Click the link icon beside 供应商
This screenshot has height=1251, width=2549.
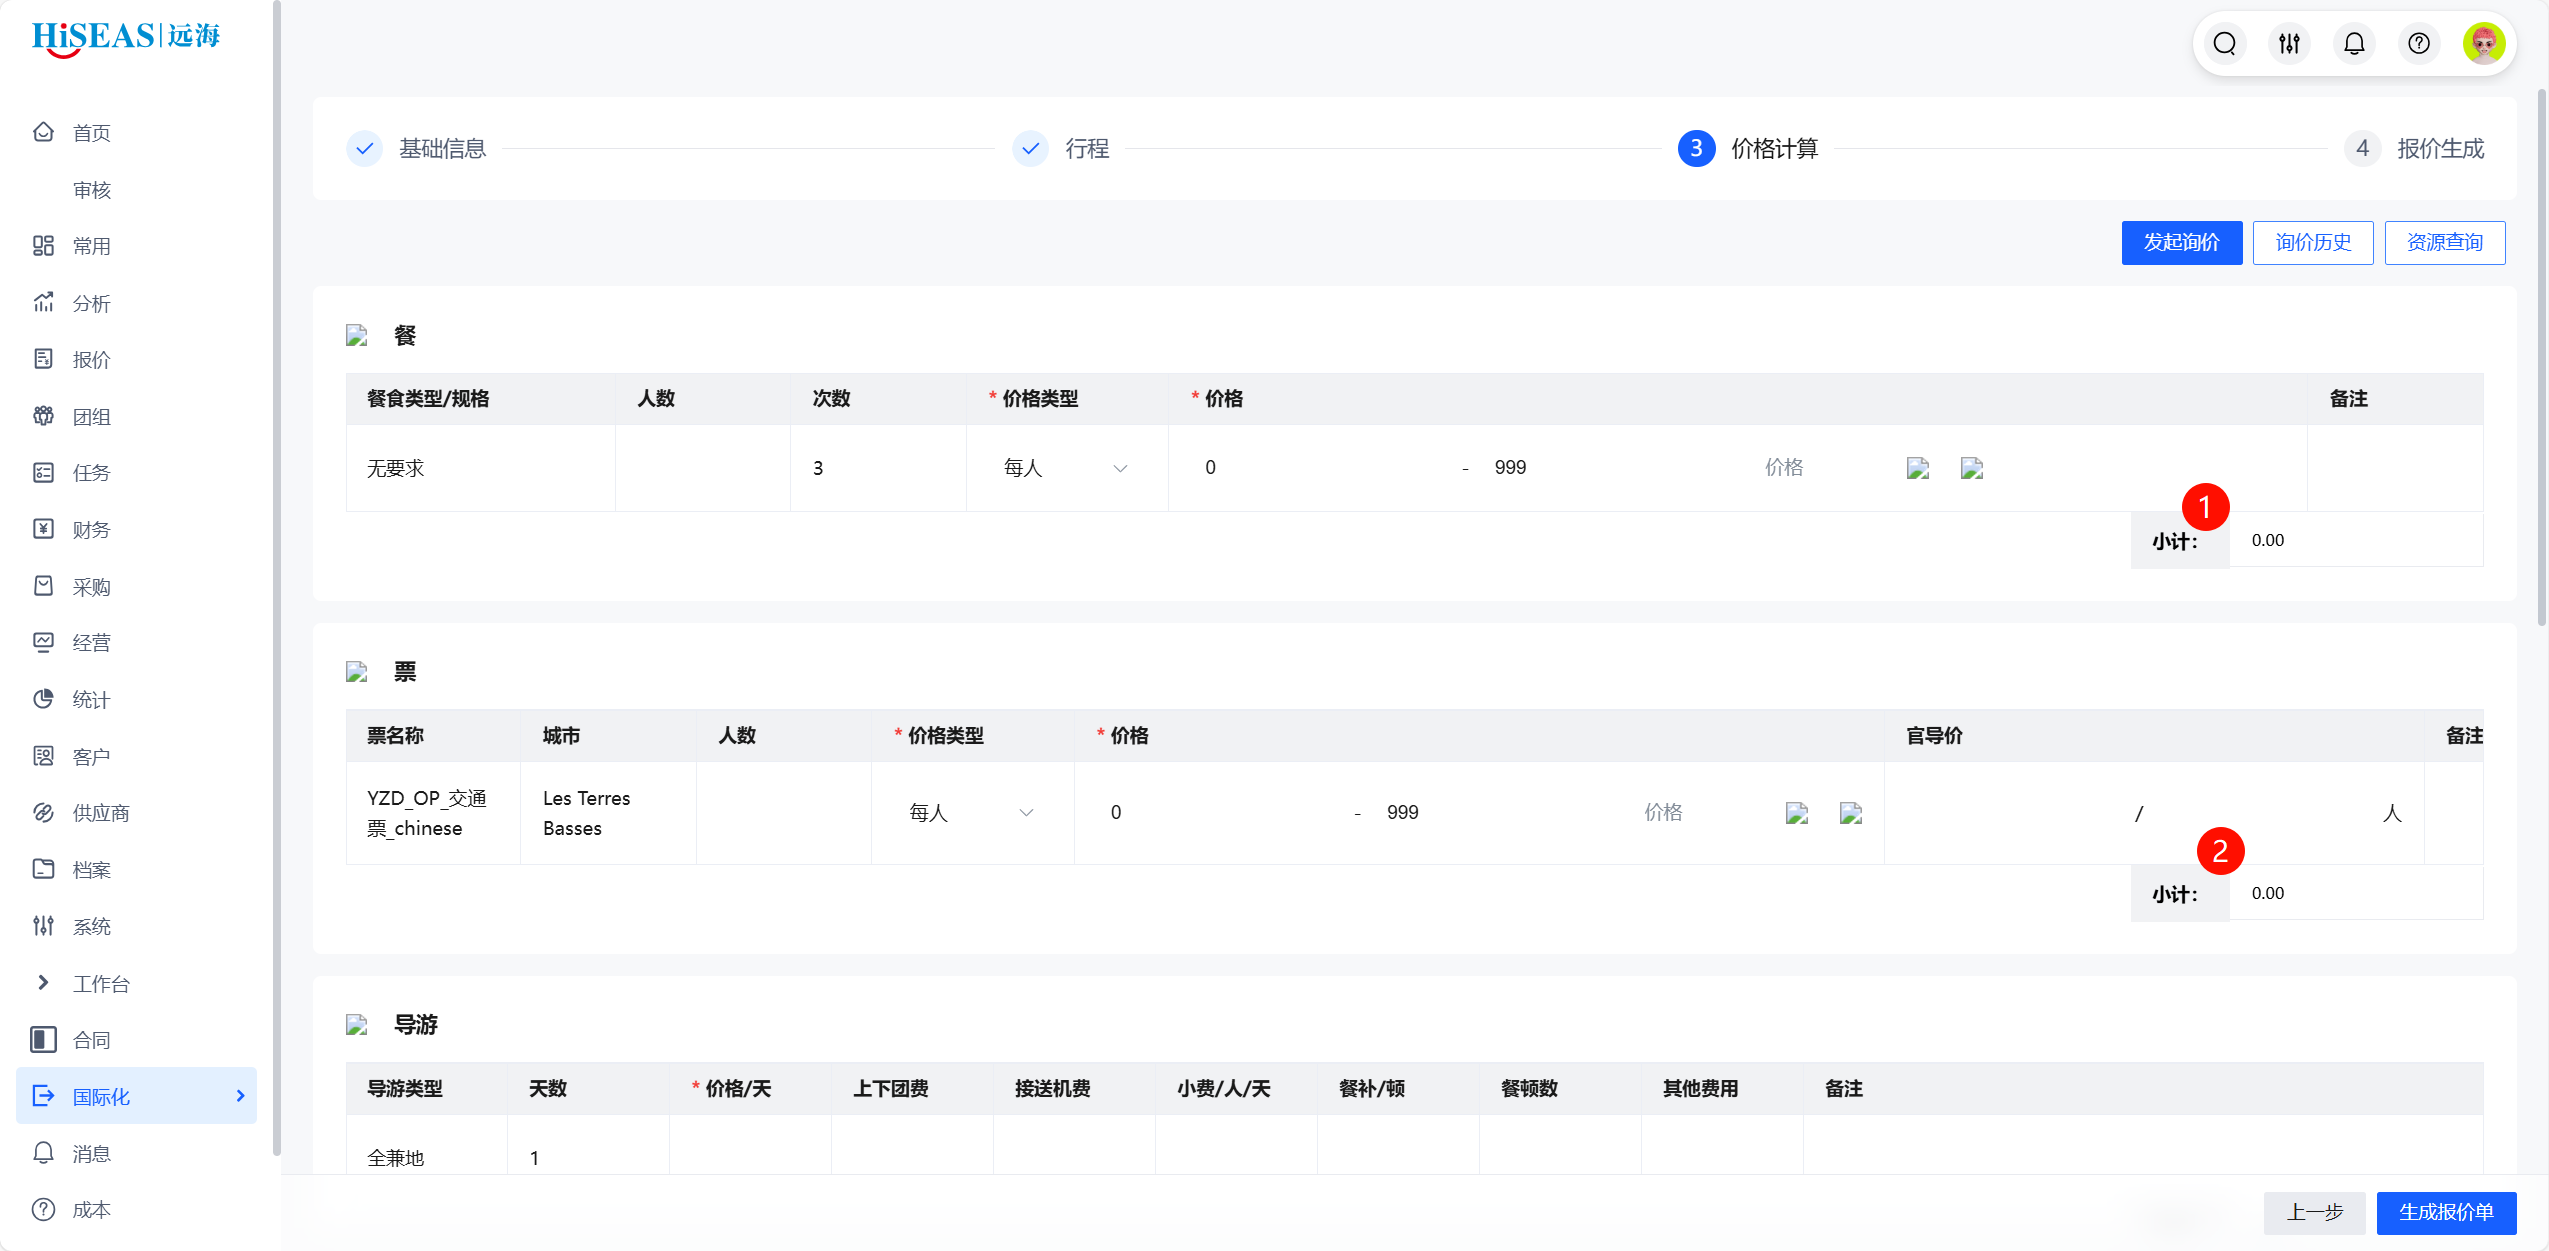43,812
